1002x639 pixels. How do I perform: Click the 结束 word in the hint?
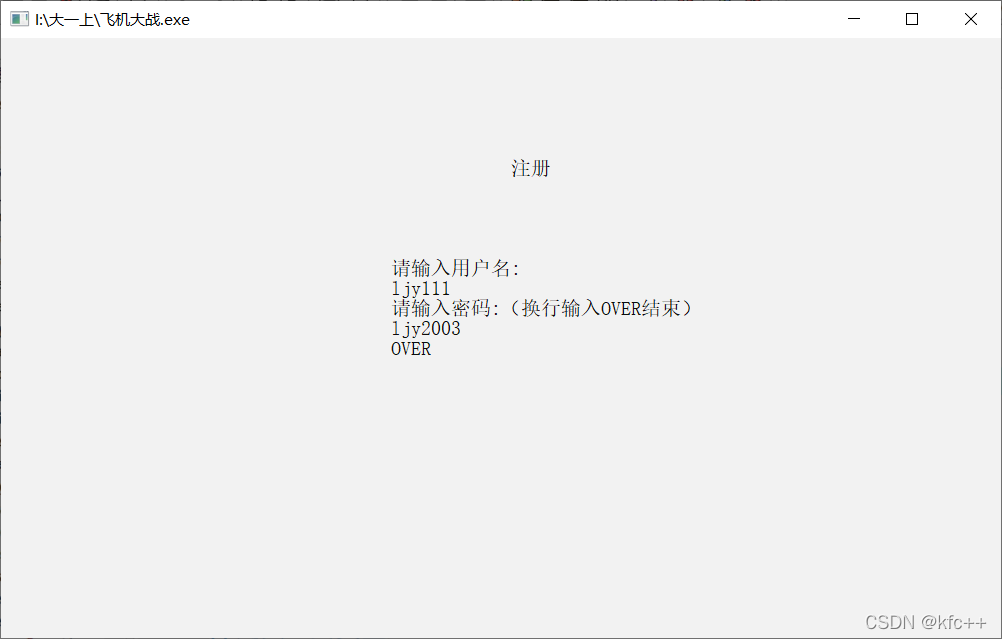pyautogui.click(x=661, y=309)
